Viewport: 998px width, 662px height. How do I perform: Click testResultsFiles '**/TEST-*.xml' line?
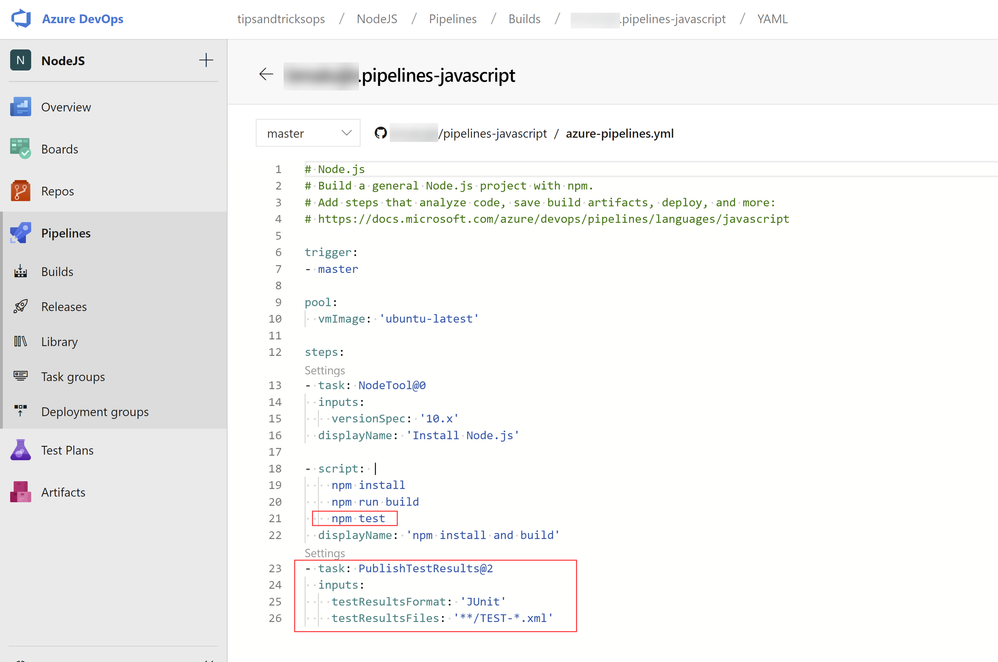[442, 618]
